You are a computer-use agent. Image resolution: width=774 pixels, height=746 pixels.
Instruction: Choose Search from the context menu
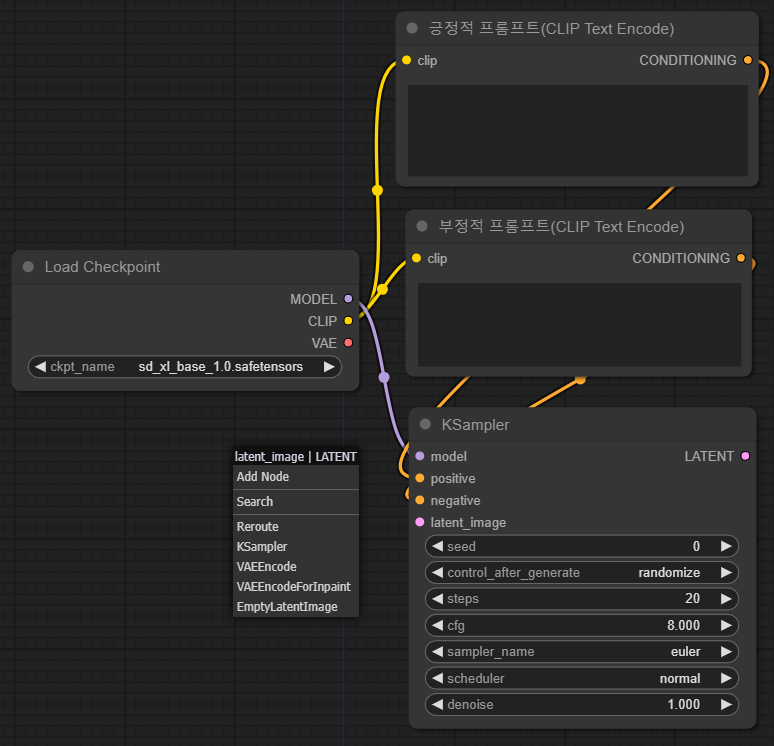296,502
